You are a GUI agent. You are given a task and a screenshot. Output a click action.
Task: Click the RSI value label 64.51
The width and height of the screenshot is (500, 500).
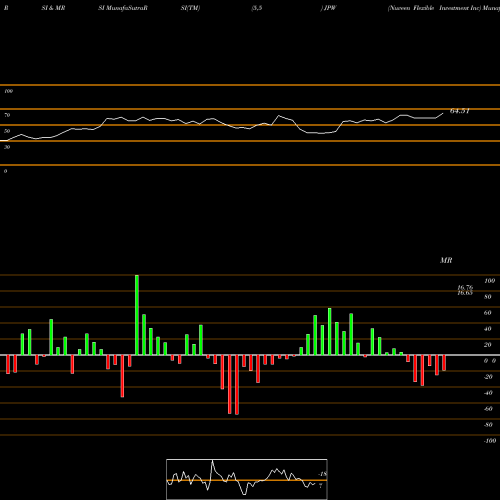click(459, 111)
